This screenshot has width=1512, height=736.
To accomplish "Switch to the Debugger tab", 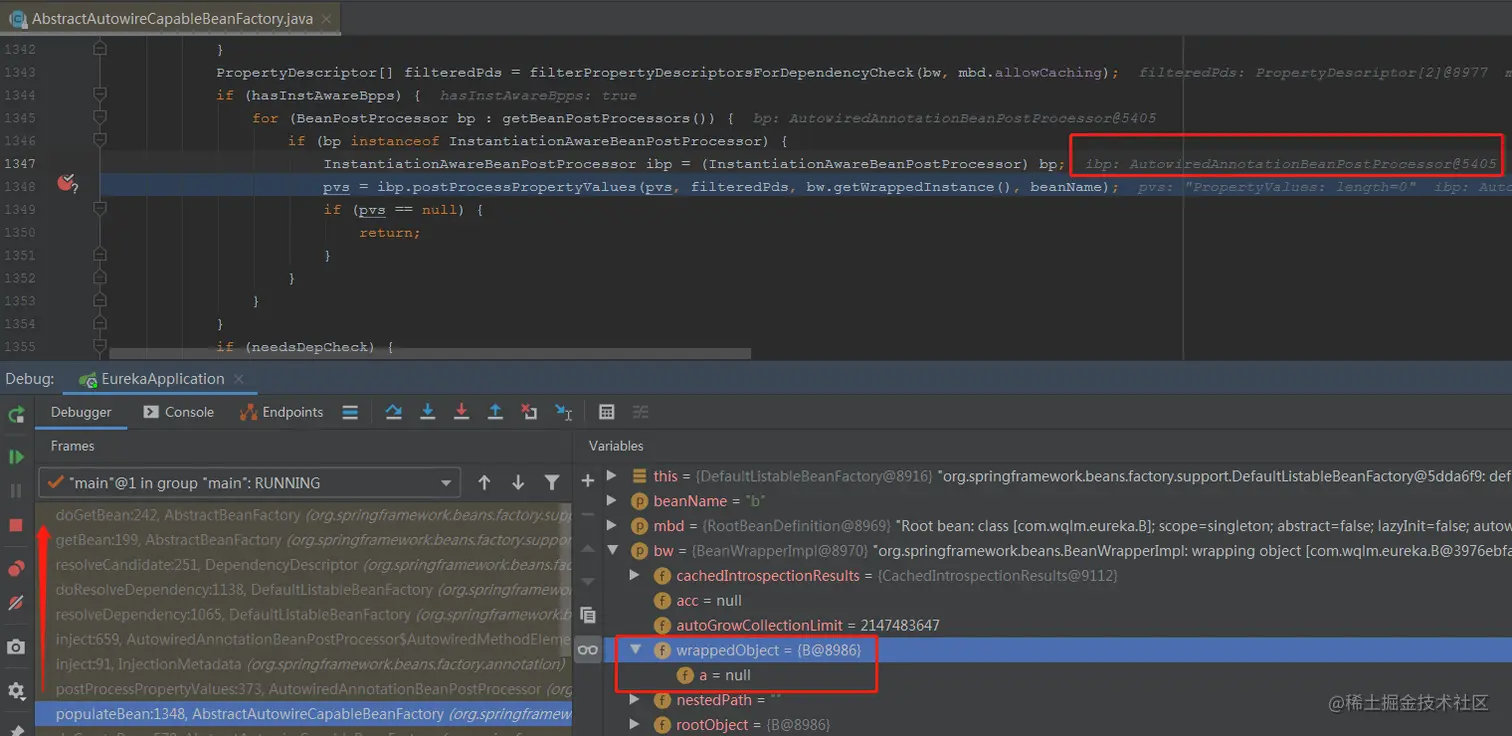I will 81,412.
